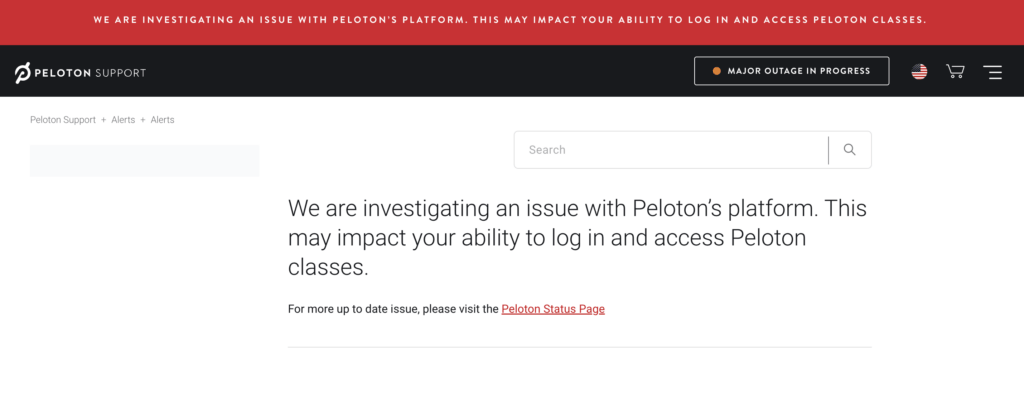Image resolution: width=1024 pixels, height=402 pixels.
Task: Click the orange outage status dot
Action: [x=716, y=71]
